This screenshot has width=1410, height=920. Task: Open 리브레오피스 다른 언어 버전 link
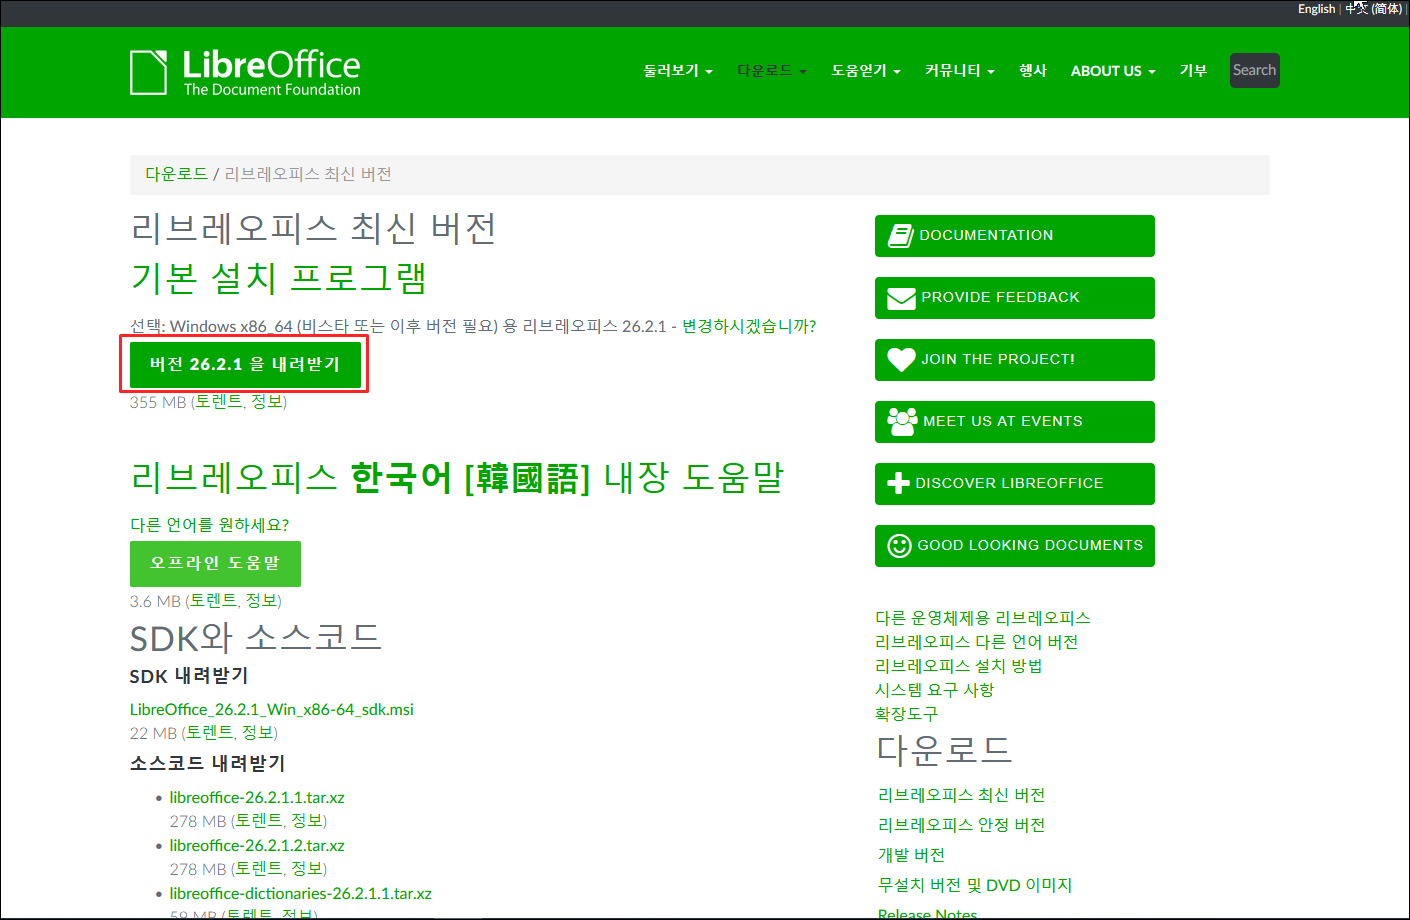tap(976, 642)
